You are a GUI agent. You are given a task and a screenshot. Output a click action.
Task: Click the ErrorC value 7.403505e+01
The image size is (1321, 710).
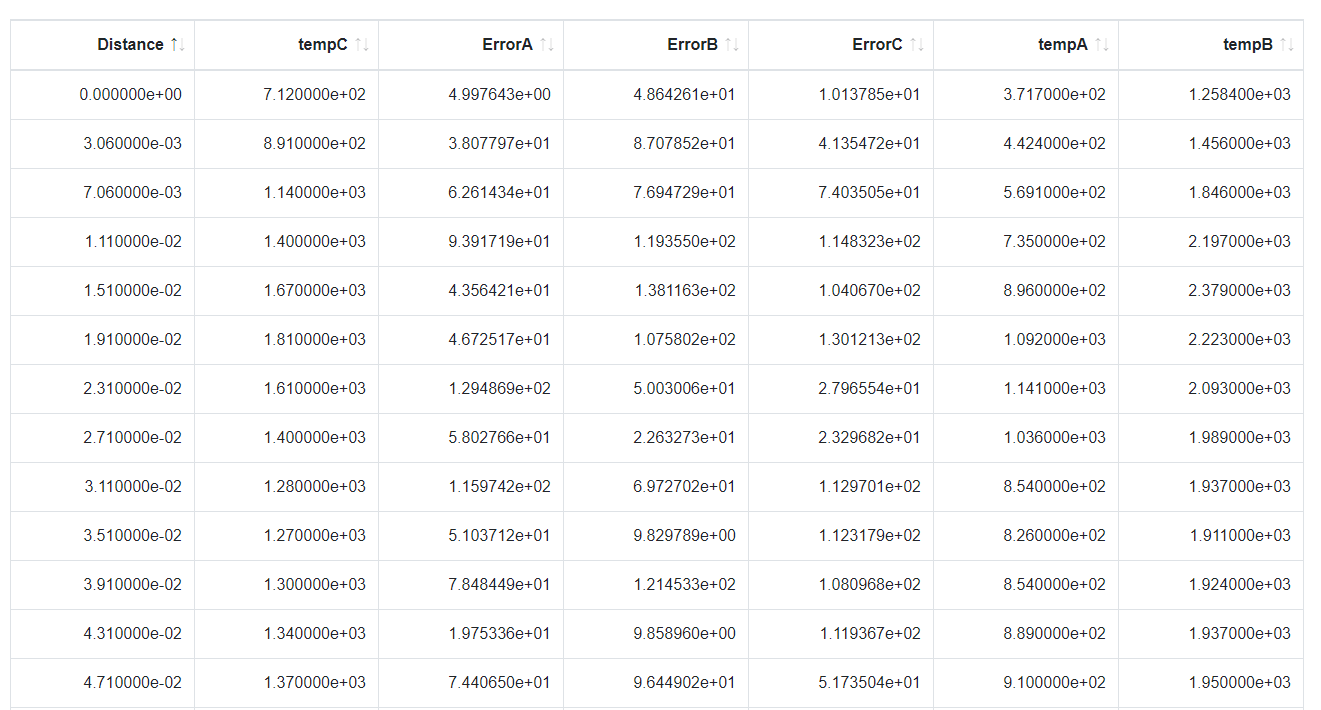coord(869,193)
